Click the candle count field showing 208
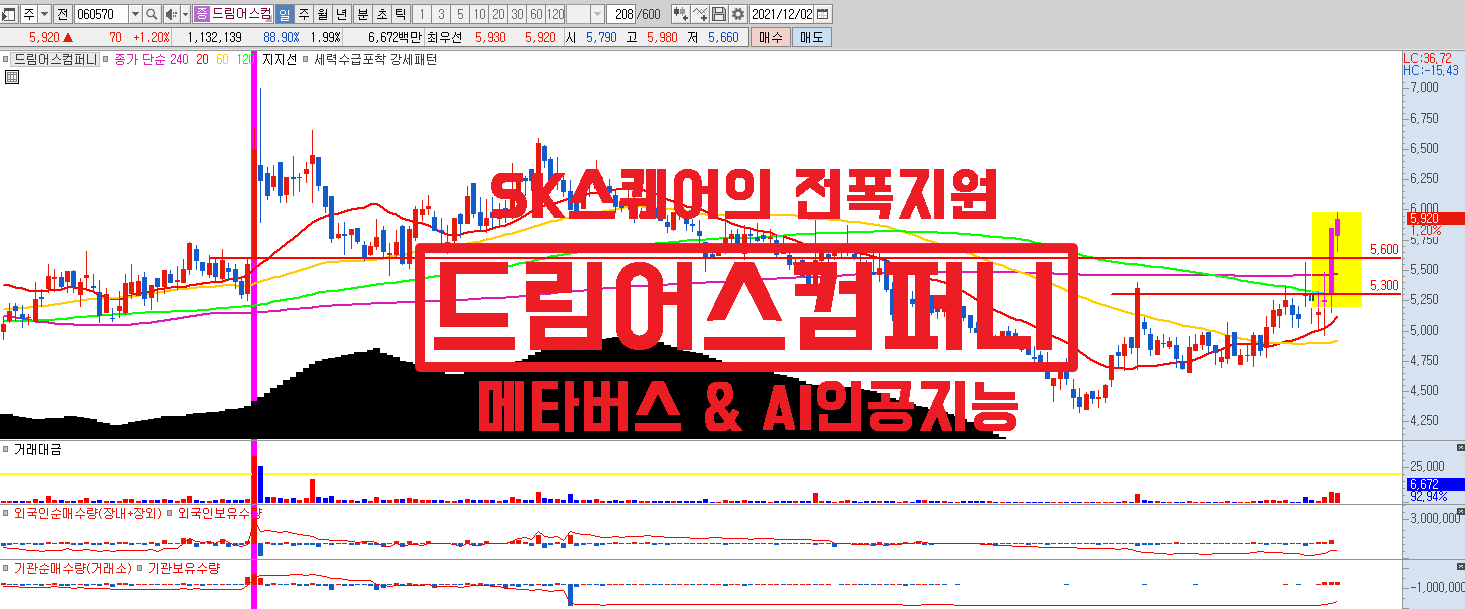 click(x=621, y=14)
